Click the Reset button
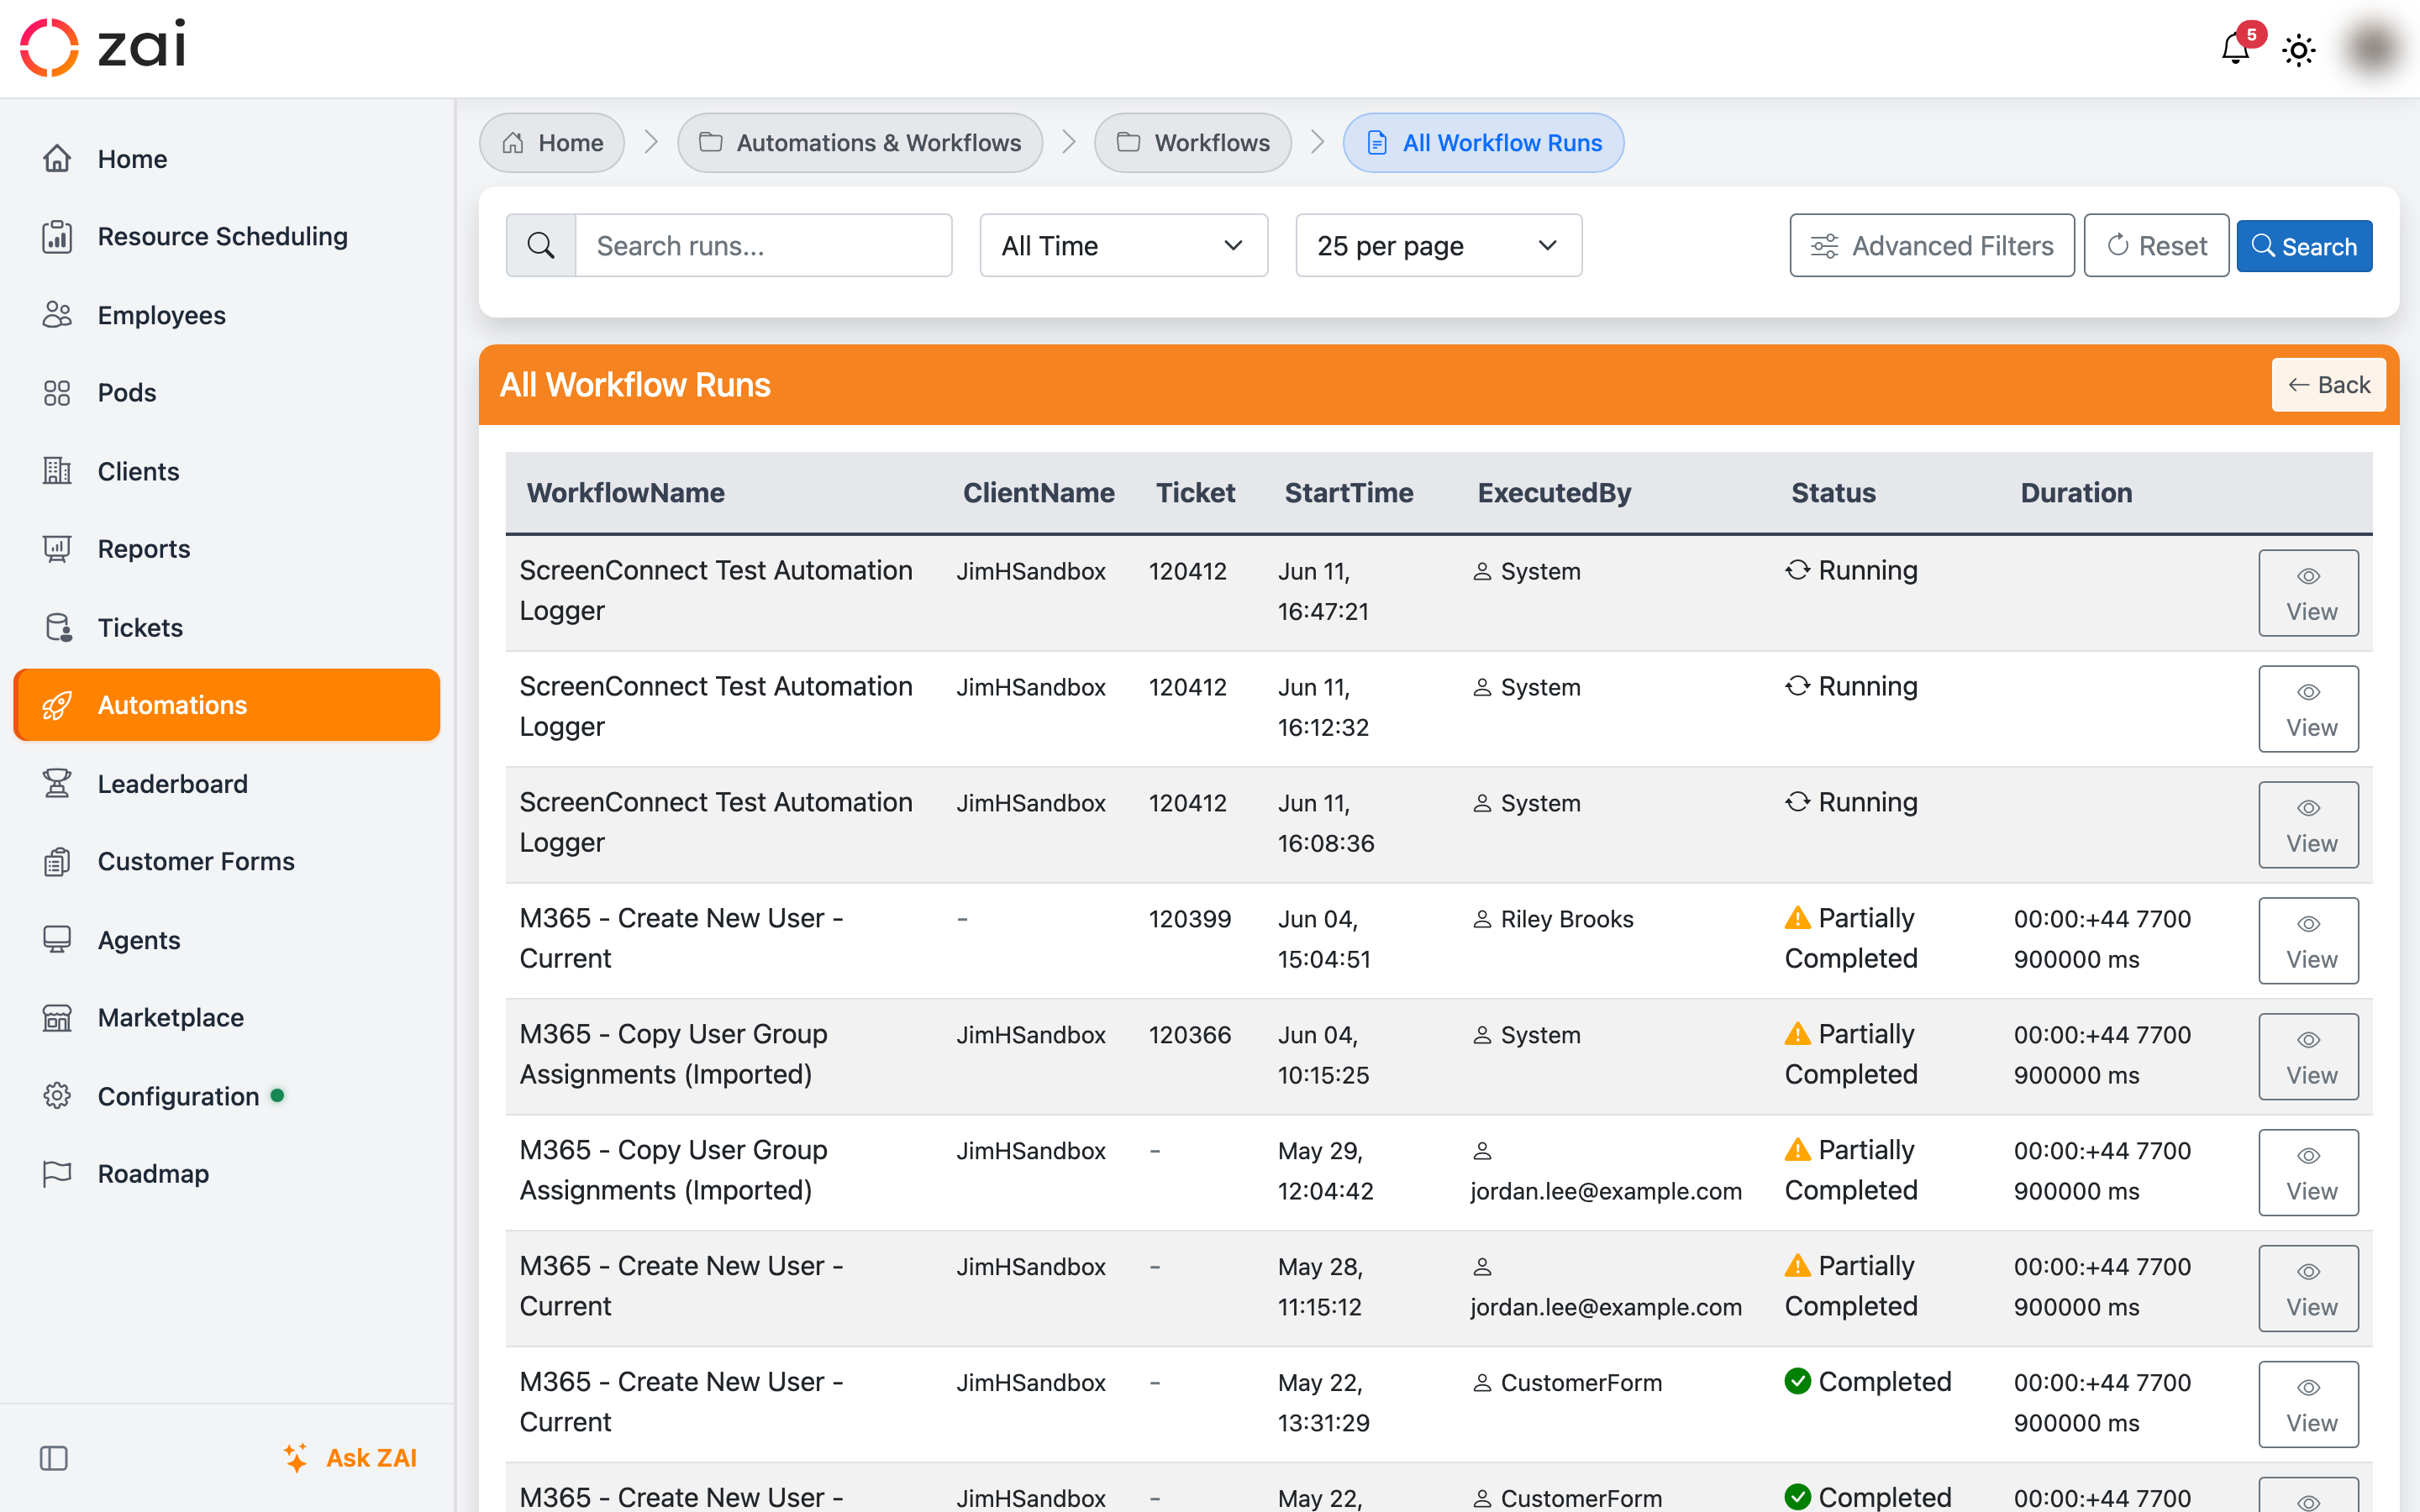The image size is (2420, 1512). pyautogui.click(x=2156, y=245)
